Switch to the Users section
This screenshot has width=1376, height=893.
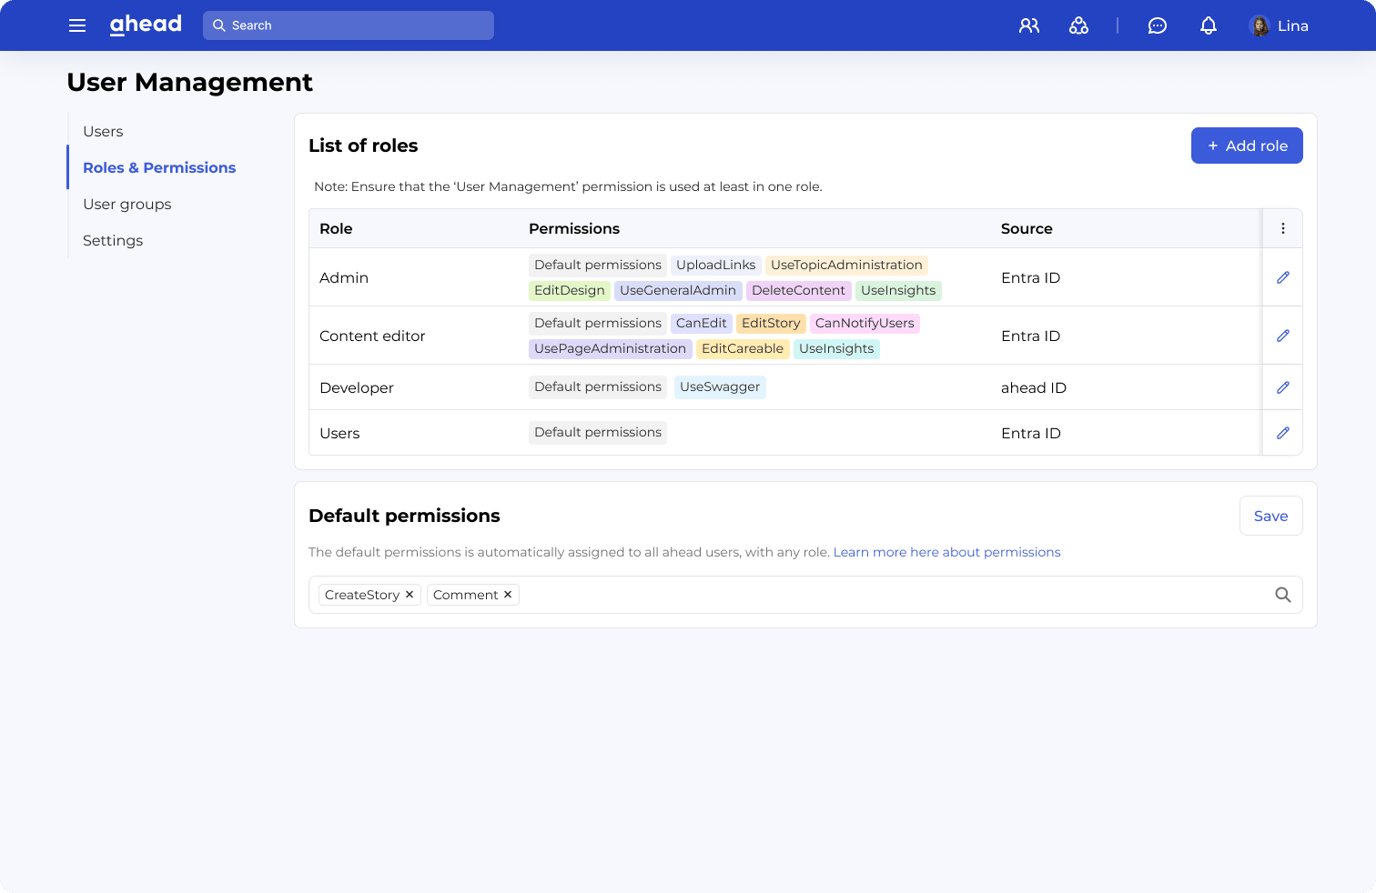point(103,131)
